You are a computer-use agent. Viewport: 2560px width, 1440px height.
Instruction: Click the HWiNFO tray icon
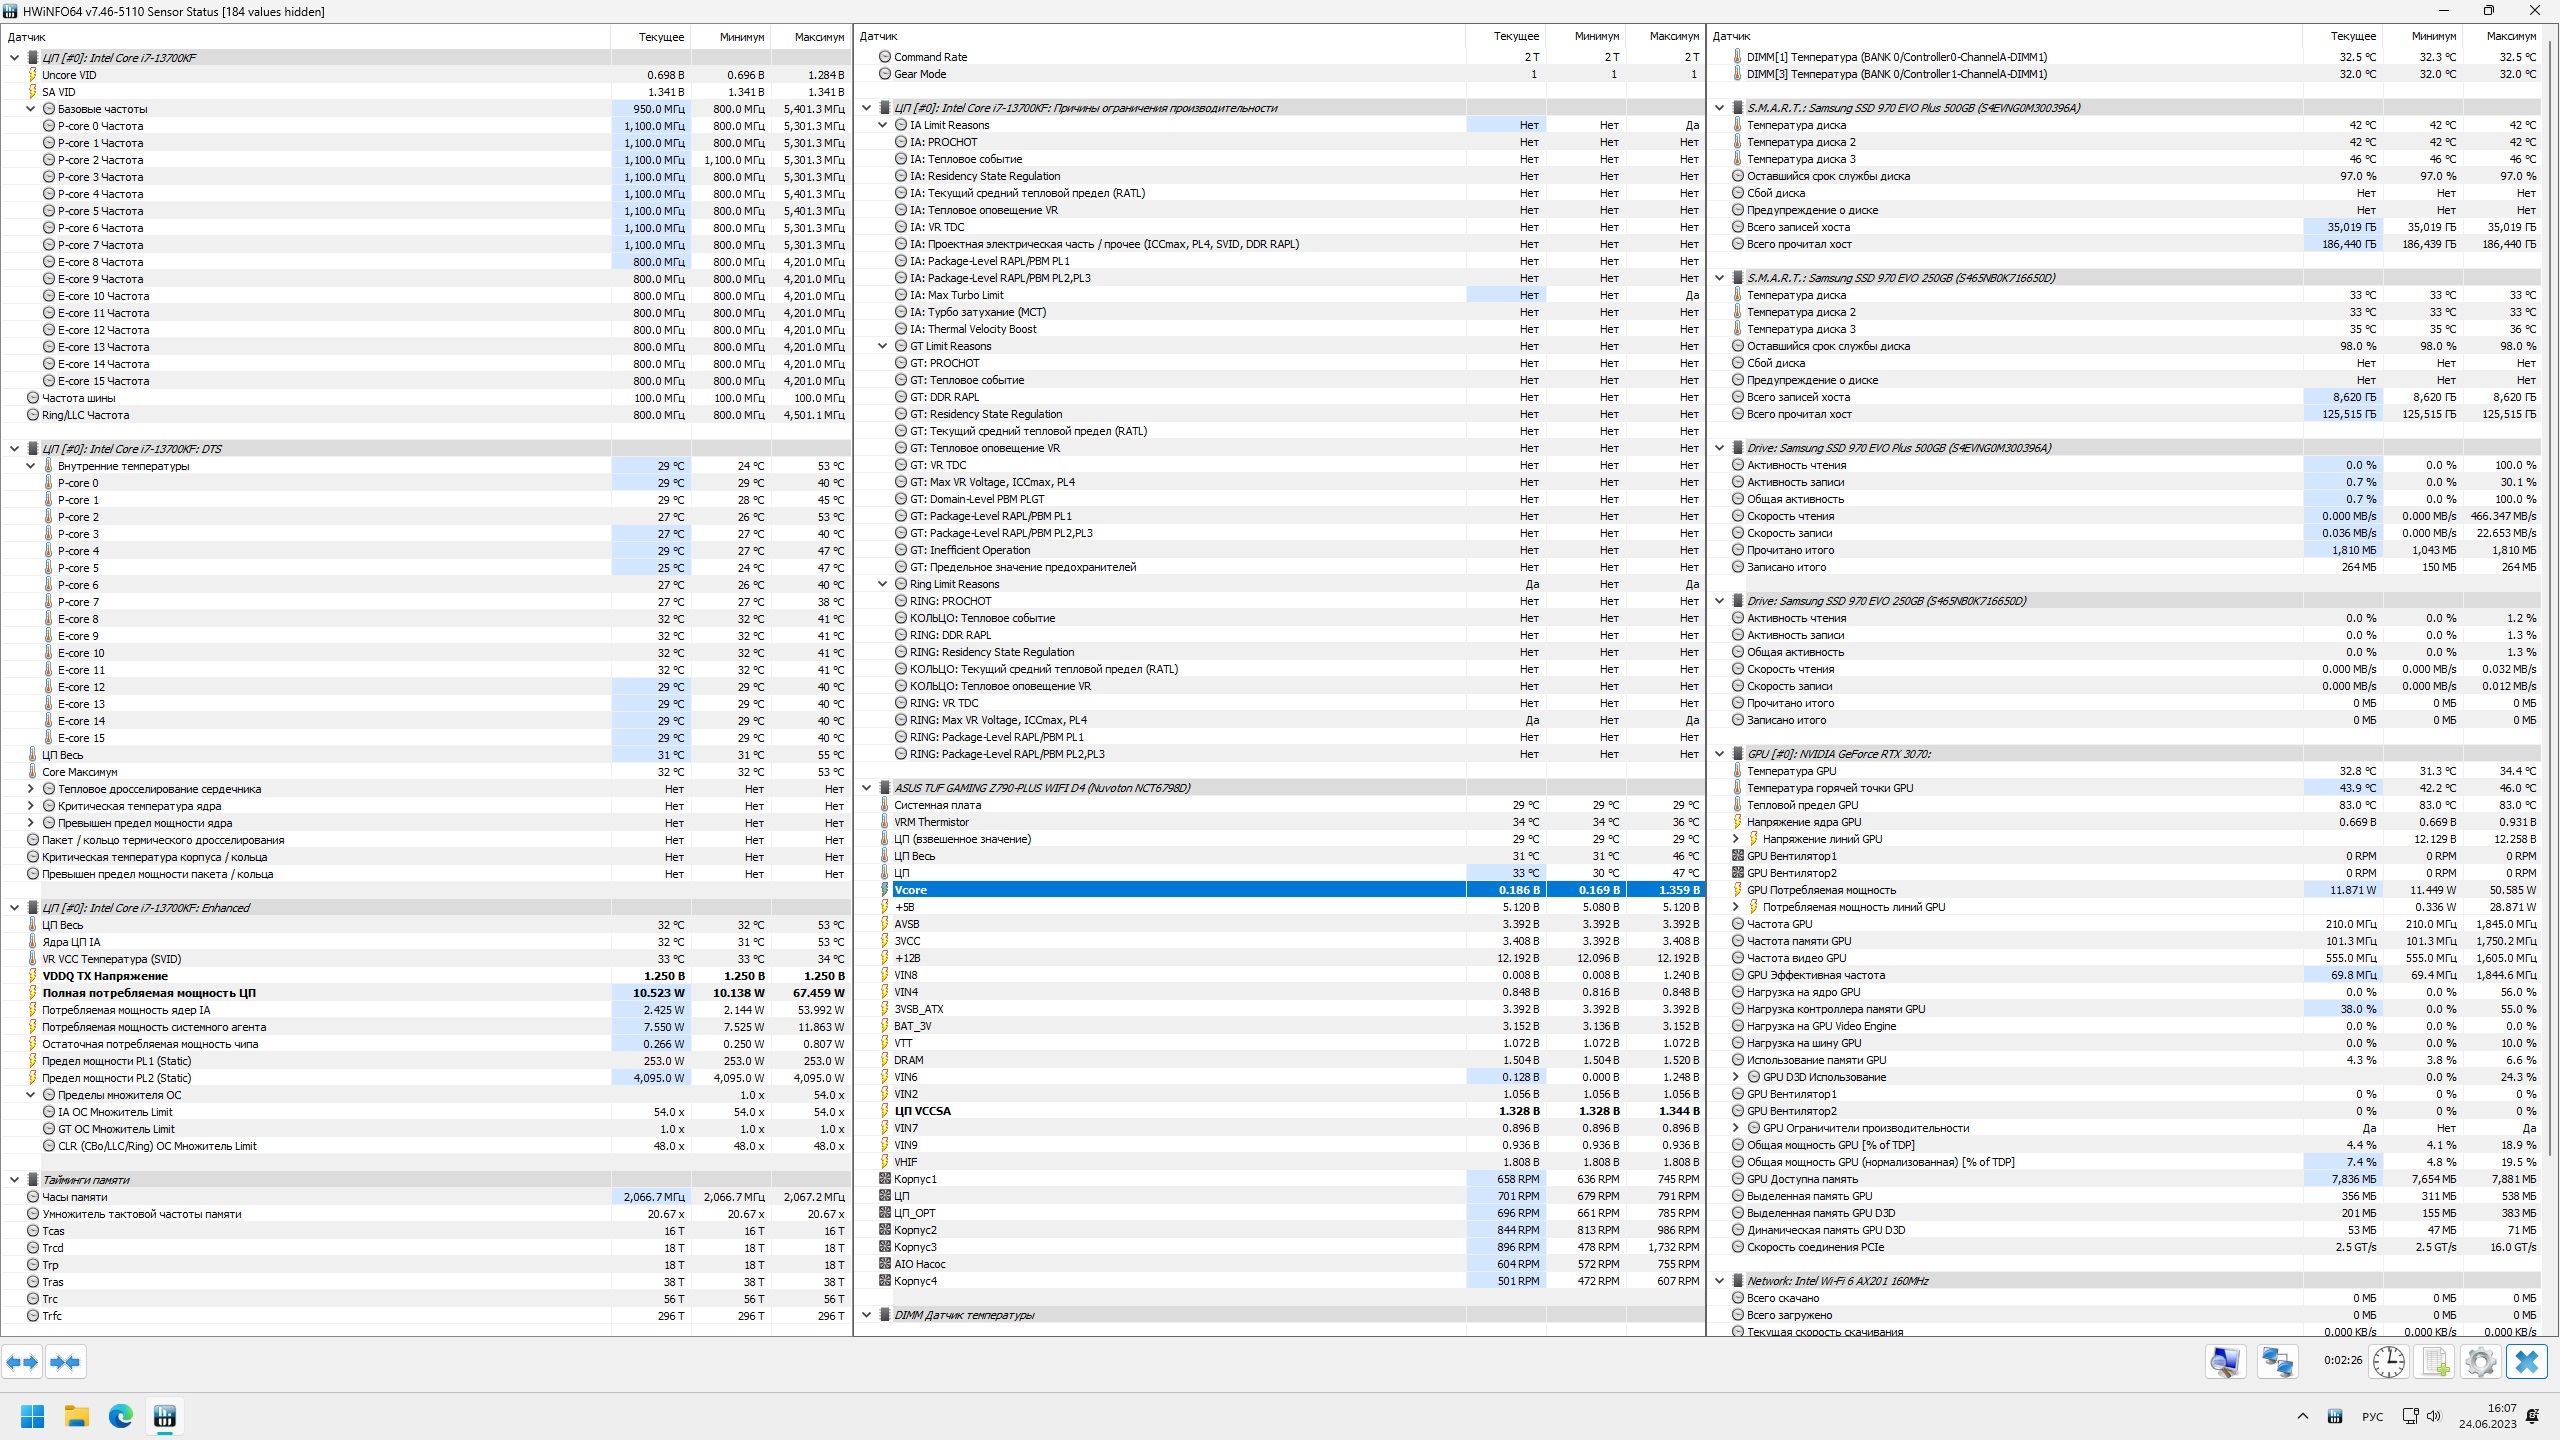2335,1416
